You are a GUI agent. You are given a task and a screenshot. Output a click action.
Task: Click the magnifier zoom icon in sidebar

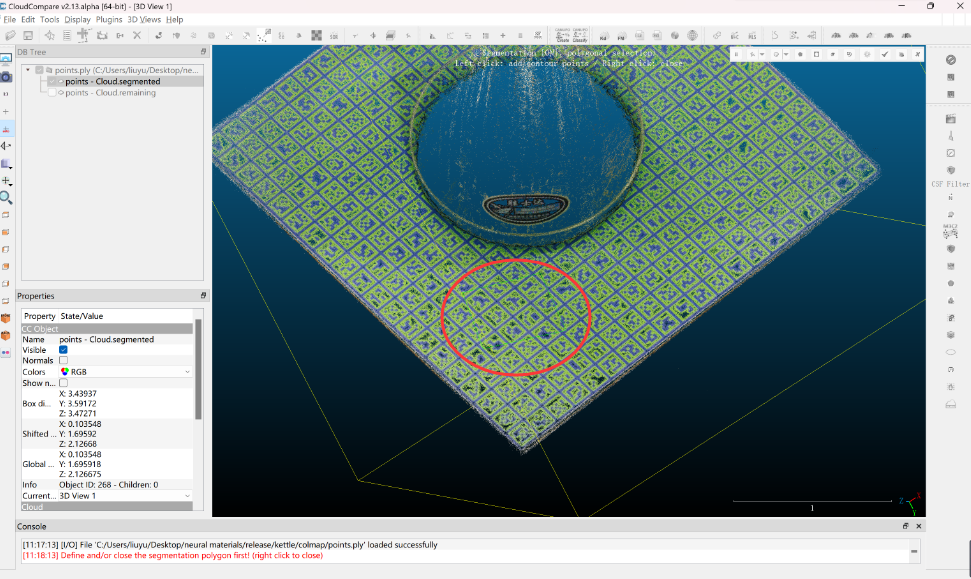(x=6, y=198)
